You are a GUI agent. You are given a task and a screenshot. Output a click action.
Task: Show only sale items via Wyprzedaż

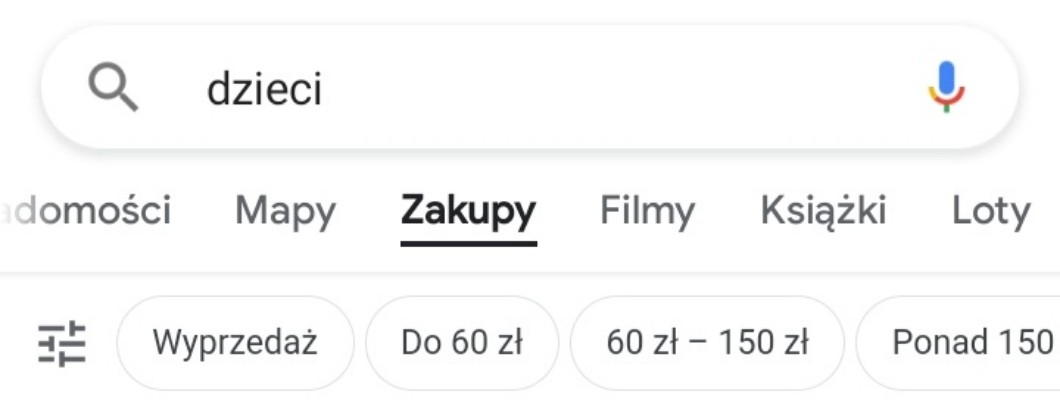tap(235, 343)
